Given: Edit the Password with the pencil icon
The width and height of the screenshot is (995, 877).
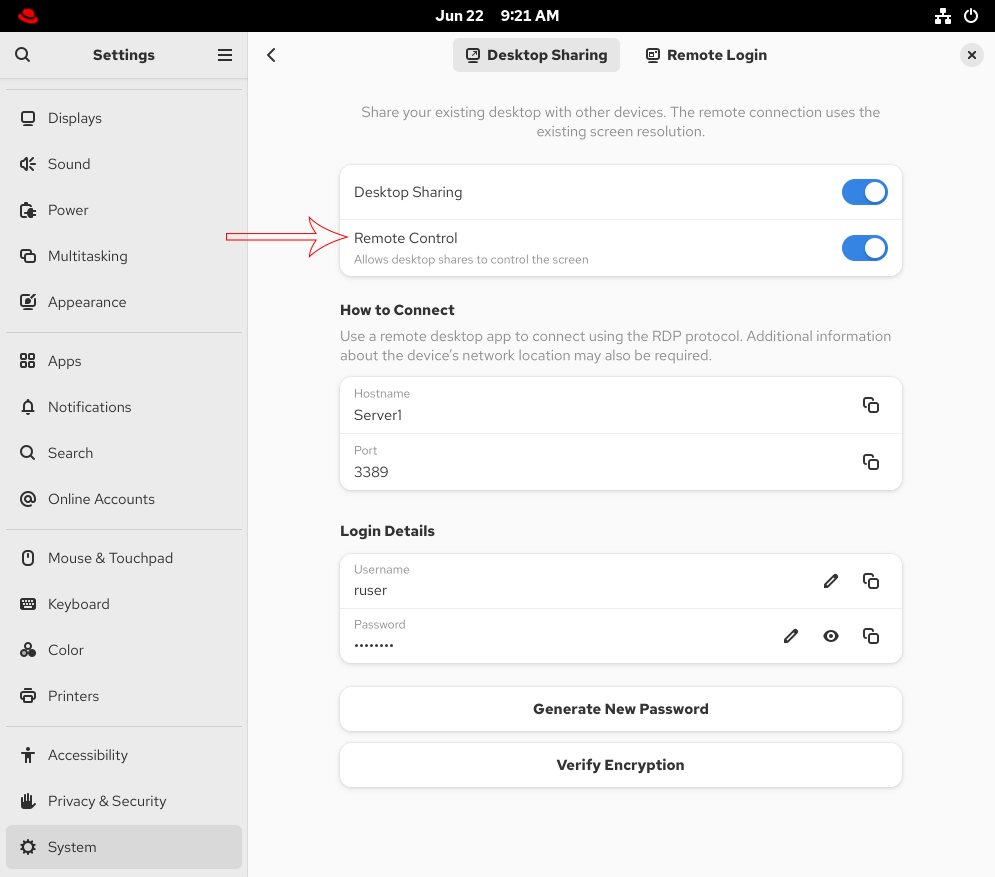Looking at the screenshot, I should click(x=791, y=636).
